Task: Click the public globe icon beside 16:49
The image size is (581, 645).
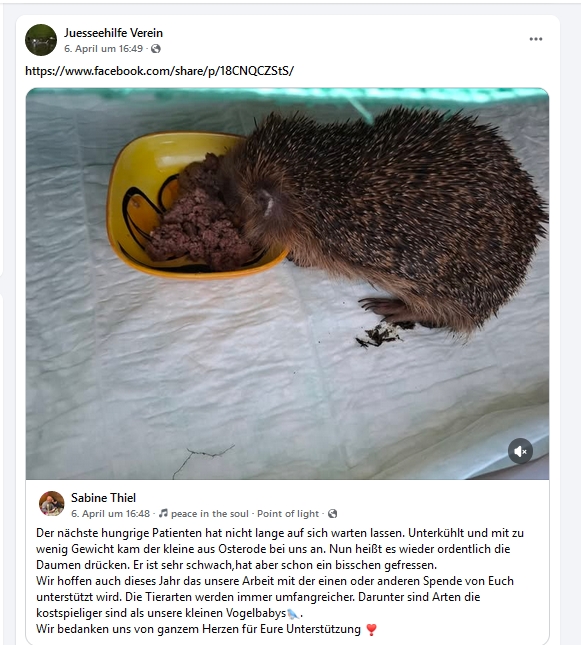Action: coord(156,49)
